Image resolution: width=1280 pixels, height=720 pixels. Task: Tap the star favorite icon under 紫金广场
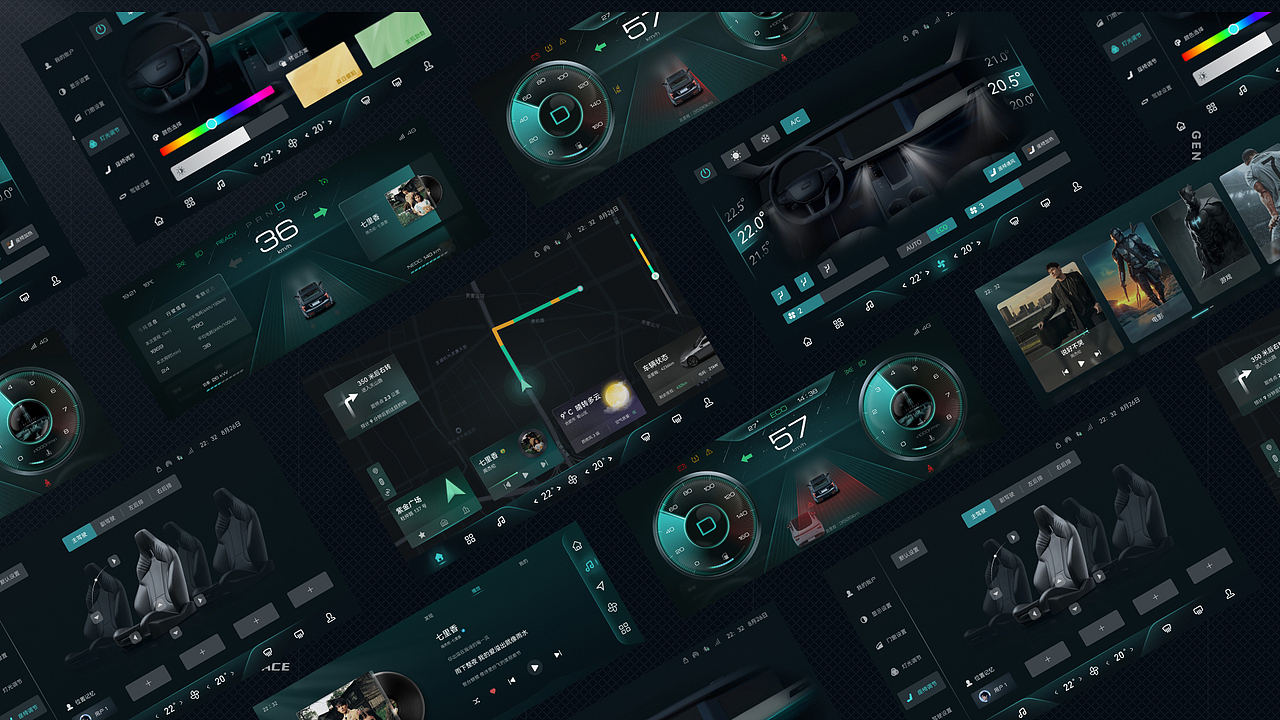click(422, 535)
